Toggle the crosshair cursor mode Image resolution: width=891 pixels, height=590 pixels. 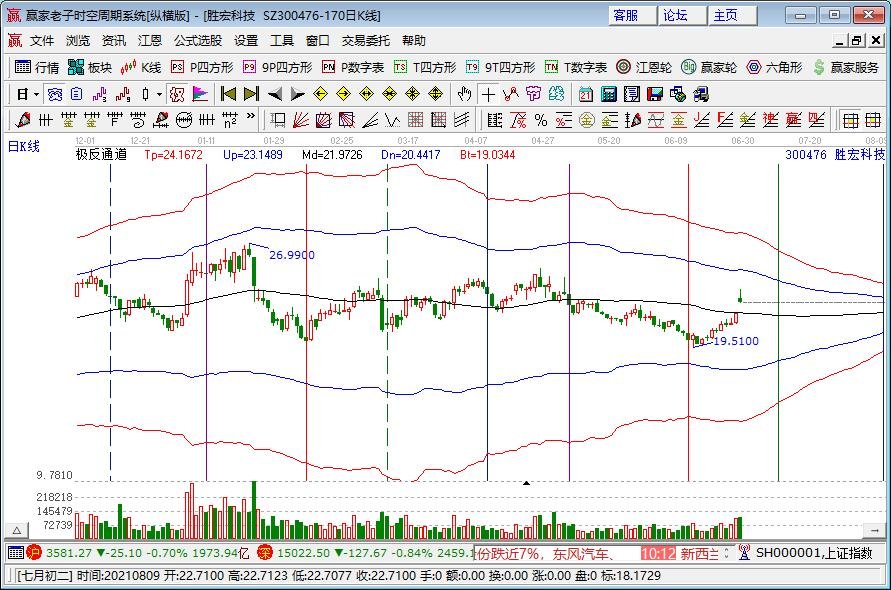click(488, 94)
